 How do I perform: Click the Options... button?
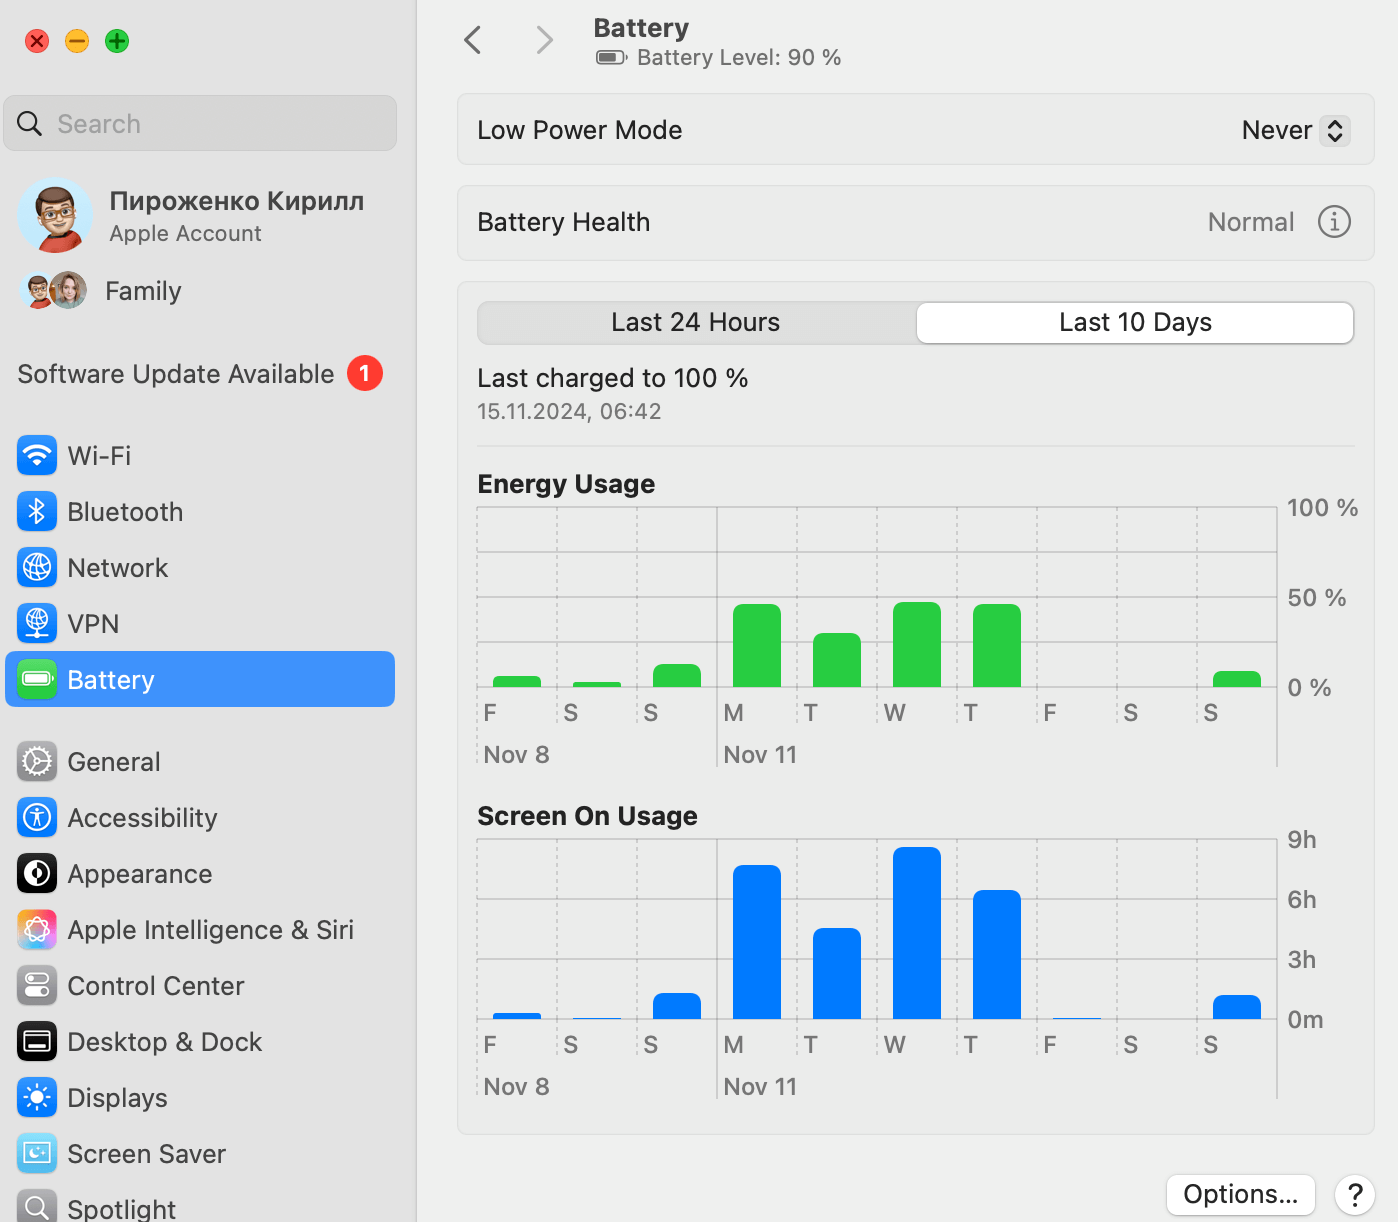[x=1240, y=1194]
